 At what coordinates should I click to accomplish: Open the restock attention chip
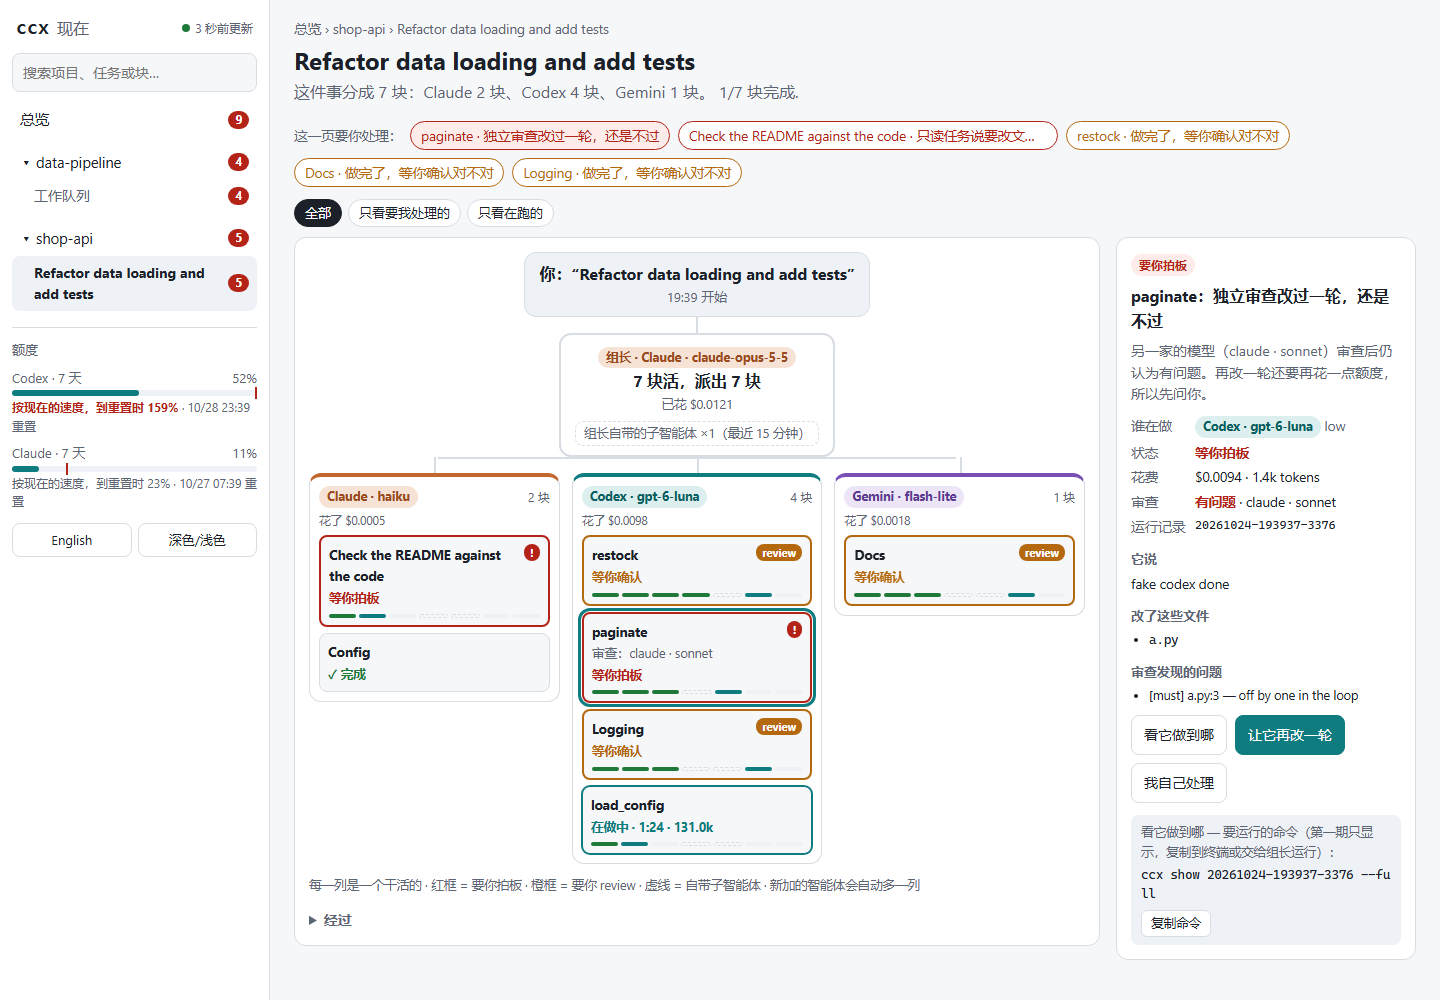coord(1178,136)
